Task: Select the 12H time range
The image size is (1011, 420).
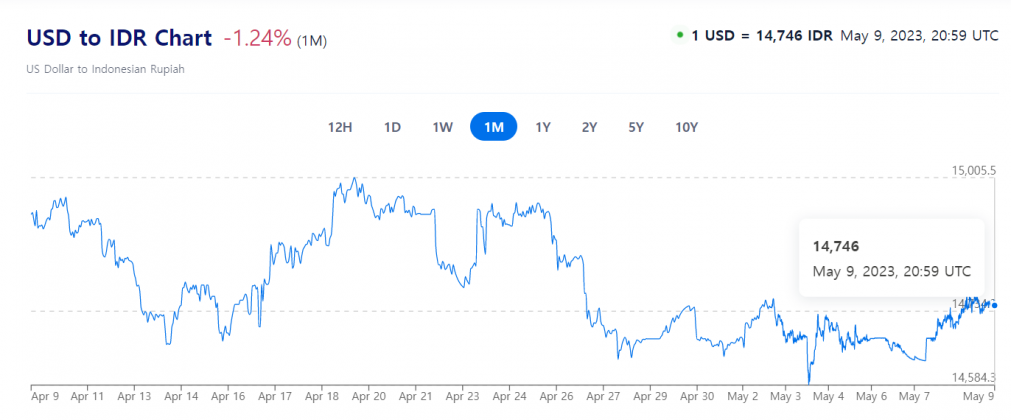Action: pyautogui.click(x=340, y=127)
